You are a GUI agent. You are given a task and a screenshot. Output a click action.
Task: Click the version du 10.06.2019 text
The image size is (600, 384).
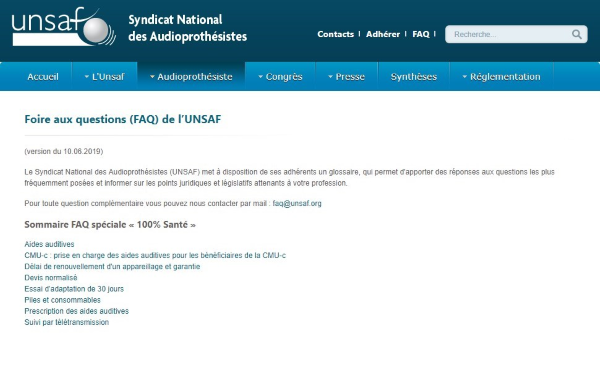64,151
